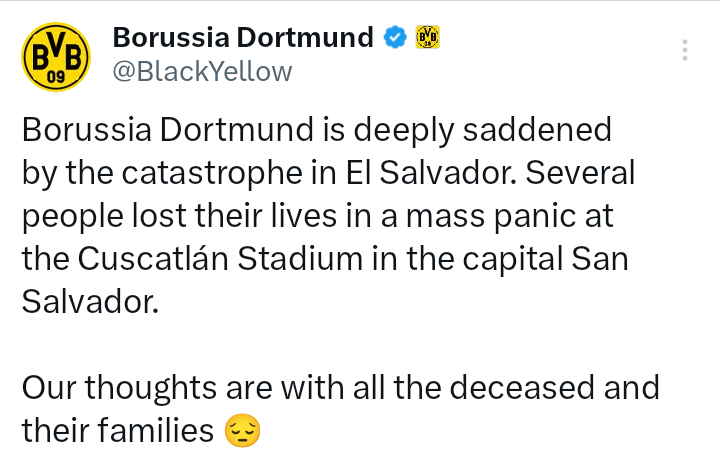Open the three-dot more options menu

[x=685, y=51]
